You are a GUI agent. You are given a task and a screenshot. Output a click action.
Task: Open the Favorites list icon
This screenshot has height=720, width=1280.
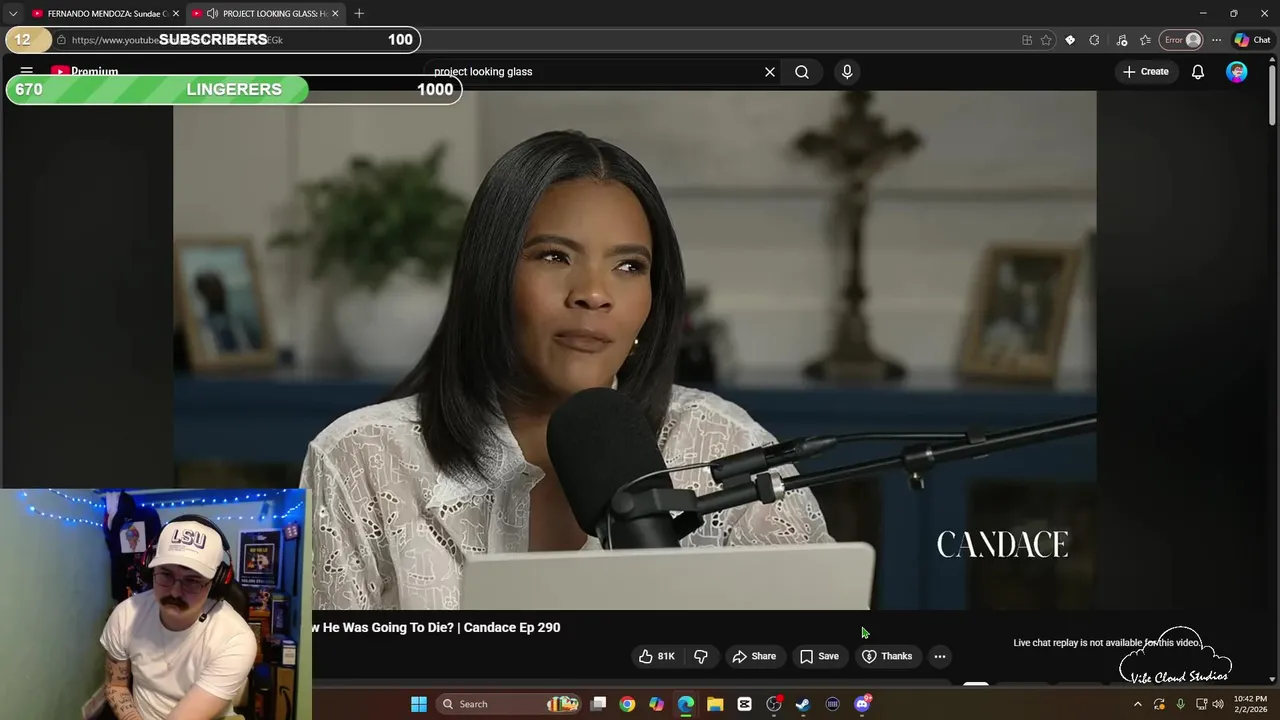point(1146,40)
